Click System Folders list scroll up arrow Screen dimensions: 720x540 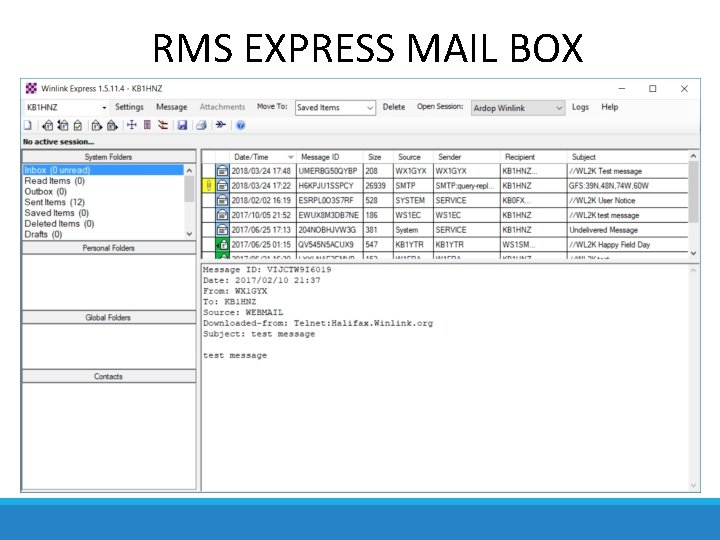(189, 170)
